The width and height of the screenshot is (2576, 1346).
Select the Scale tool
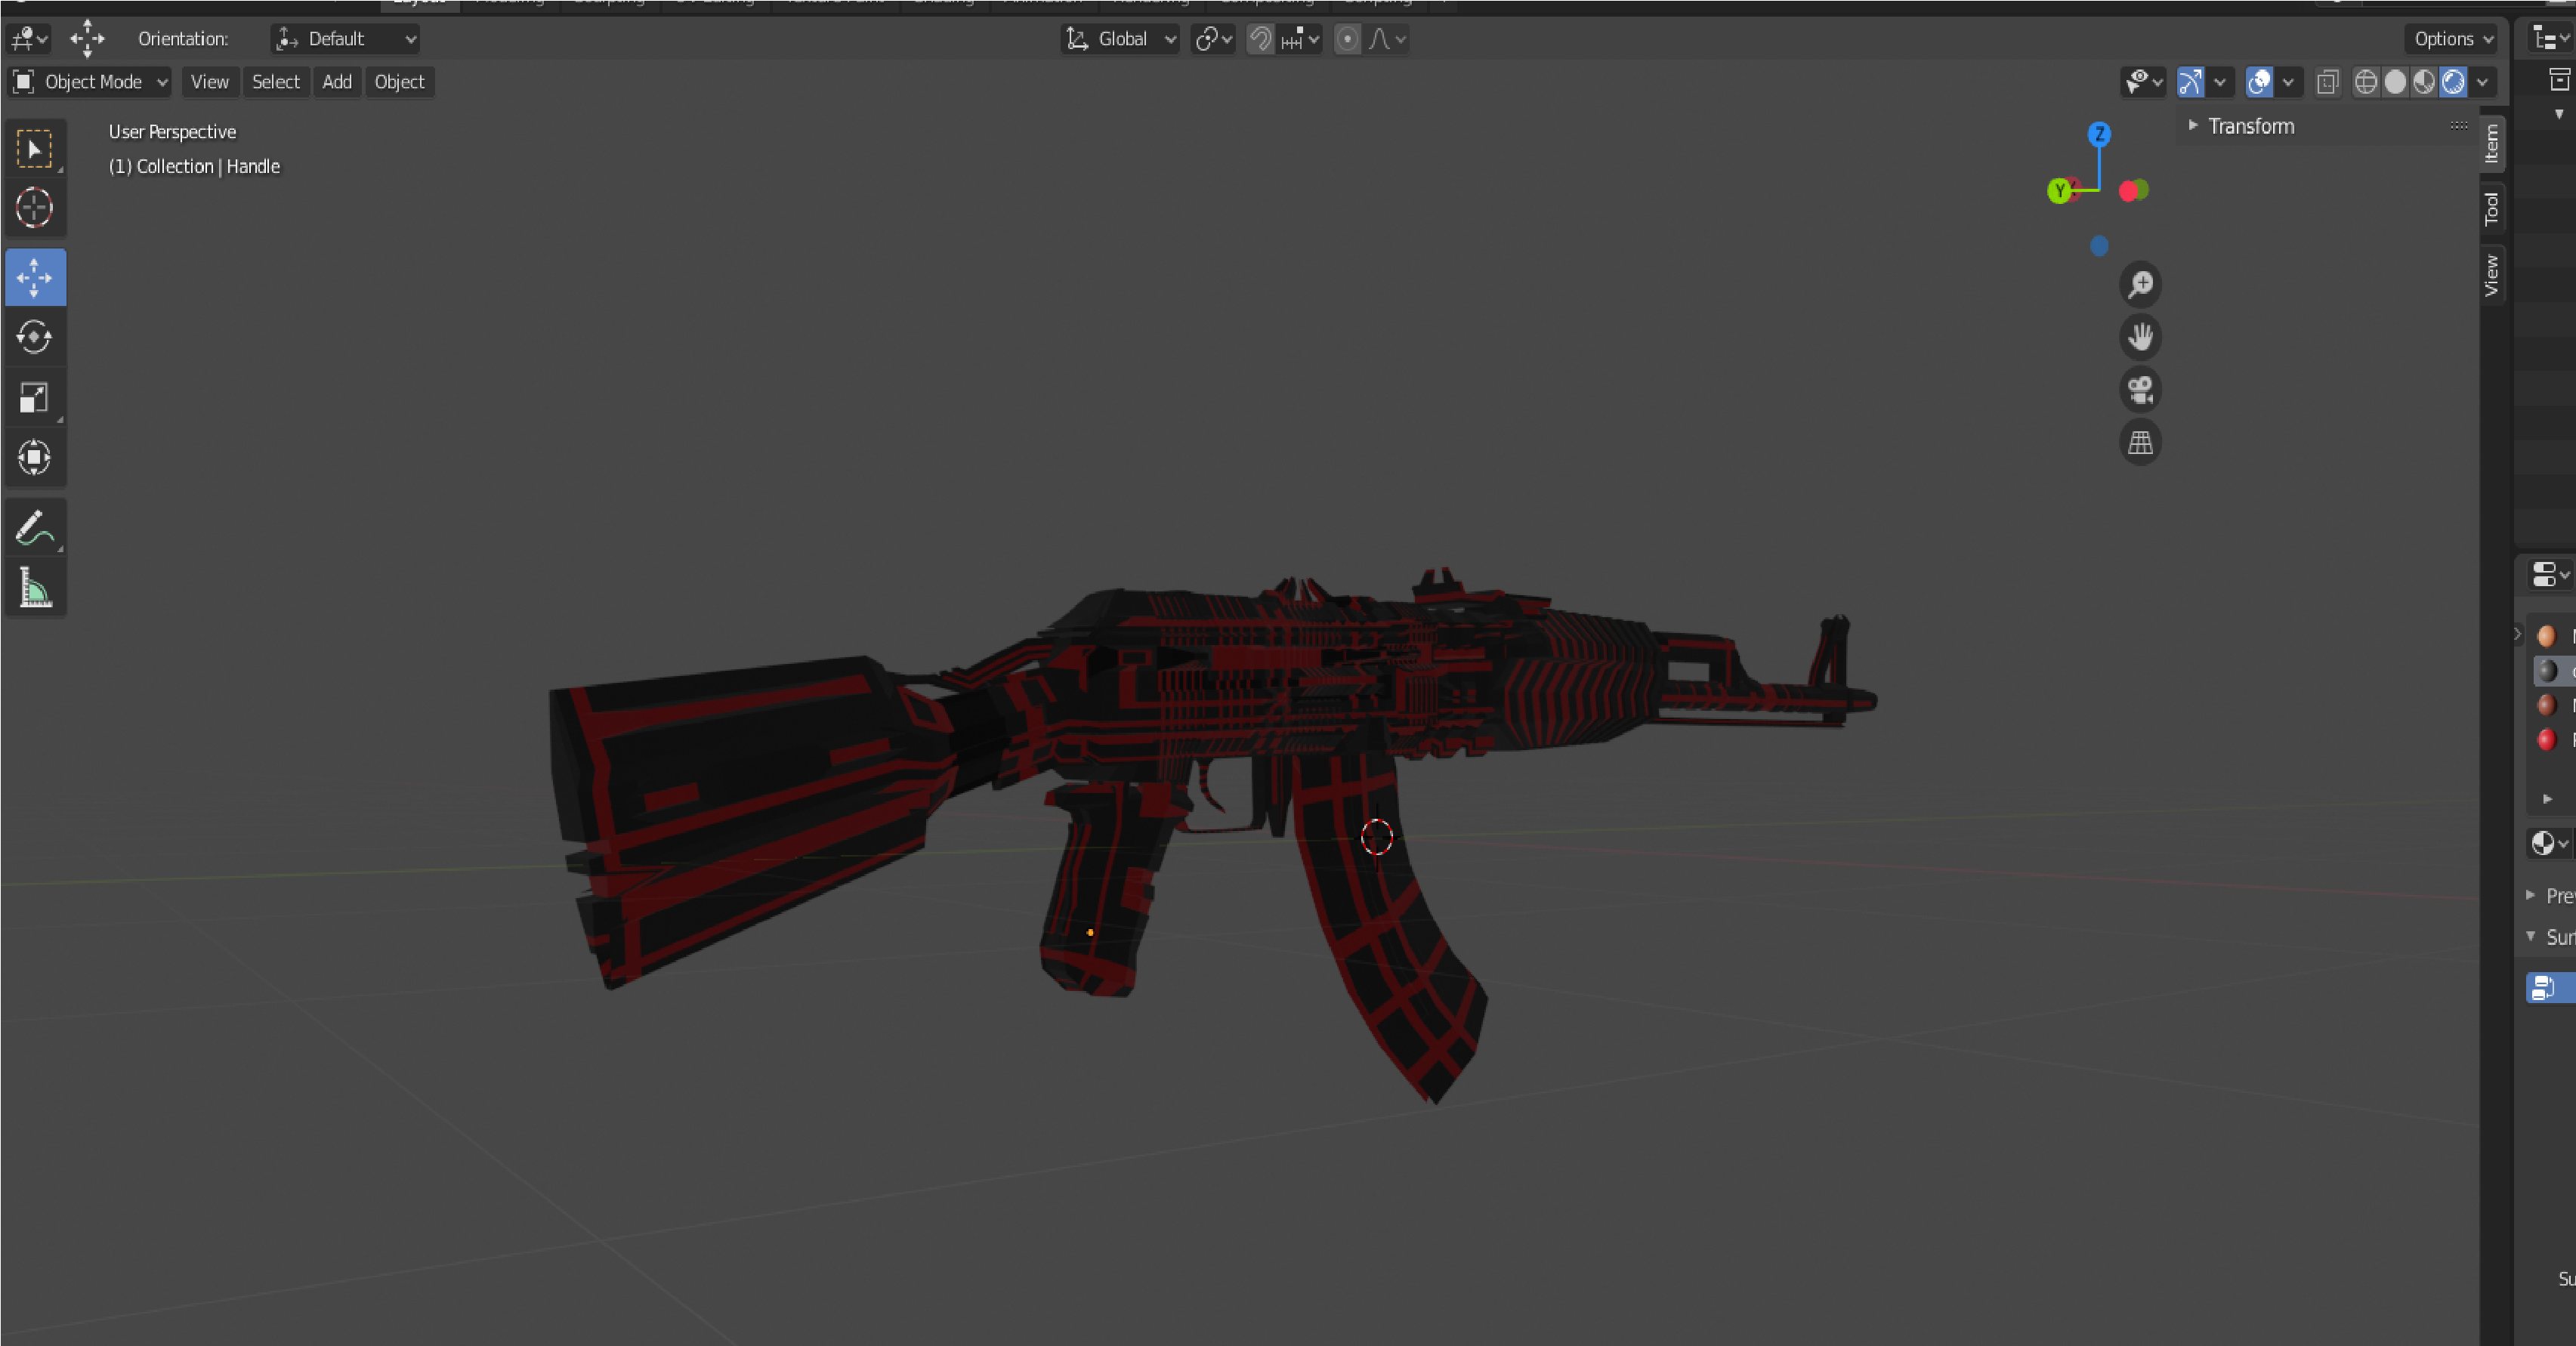pos(35,397)
